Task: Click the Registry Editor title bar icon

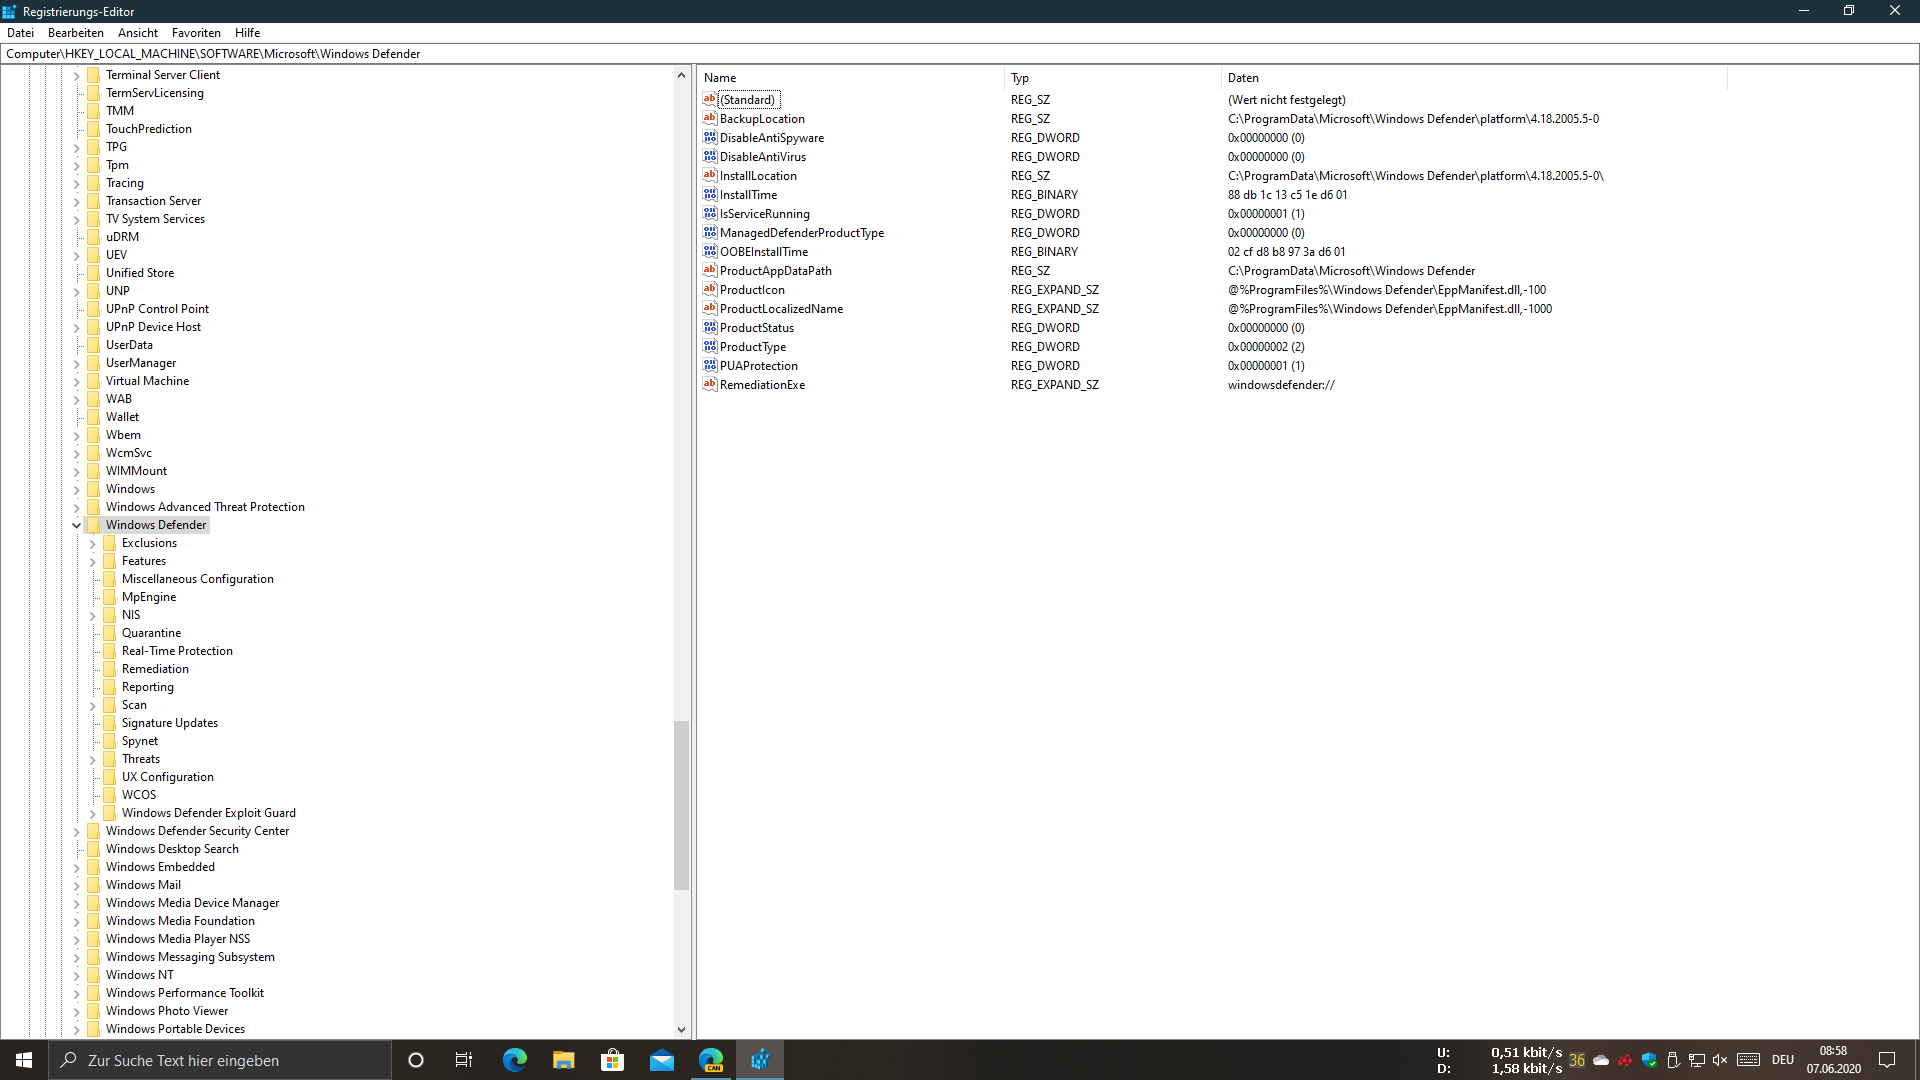Action: [9, 11]
